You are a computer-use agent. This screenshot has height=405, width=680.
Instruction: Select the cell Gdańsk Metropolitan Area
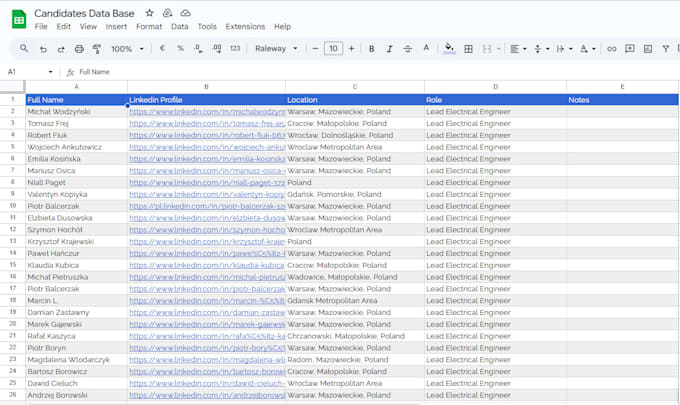point(355,300)
